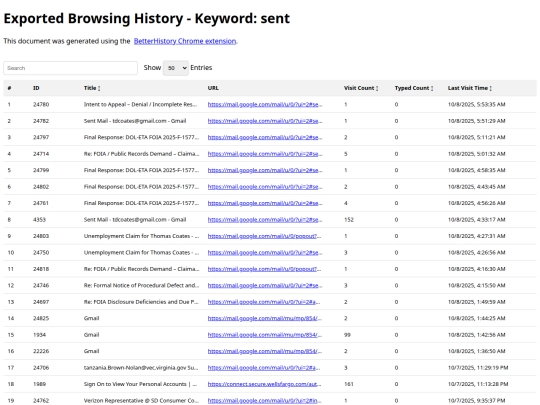Screen dimensions: 540x405
Task: Open URL link for row ID 24761
Action: pyautogui.click(x=265, y=203)
